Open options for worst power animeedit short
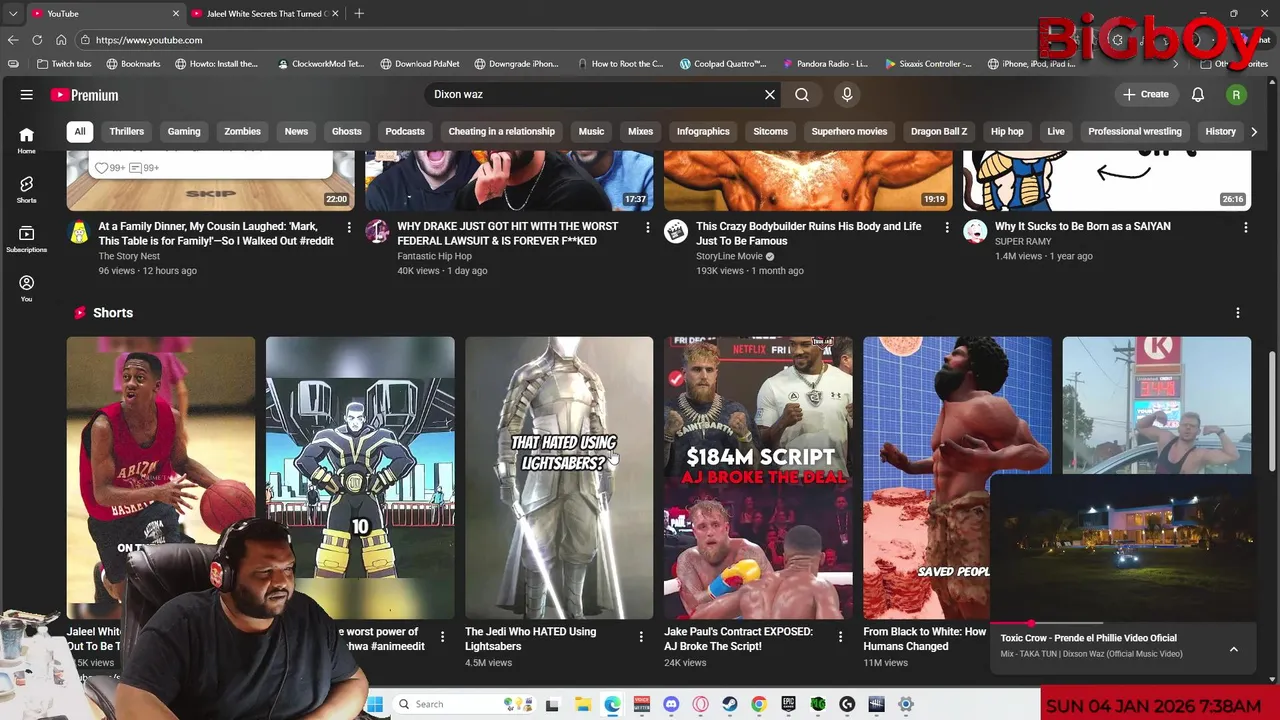 pos(442,637)
